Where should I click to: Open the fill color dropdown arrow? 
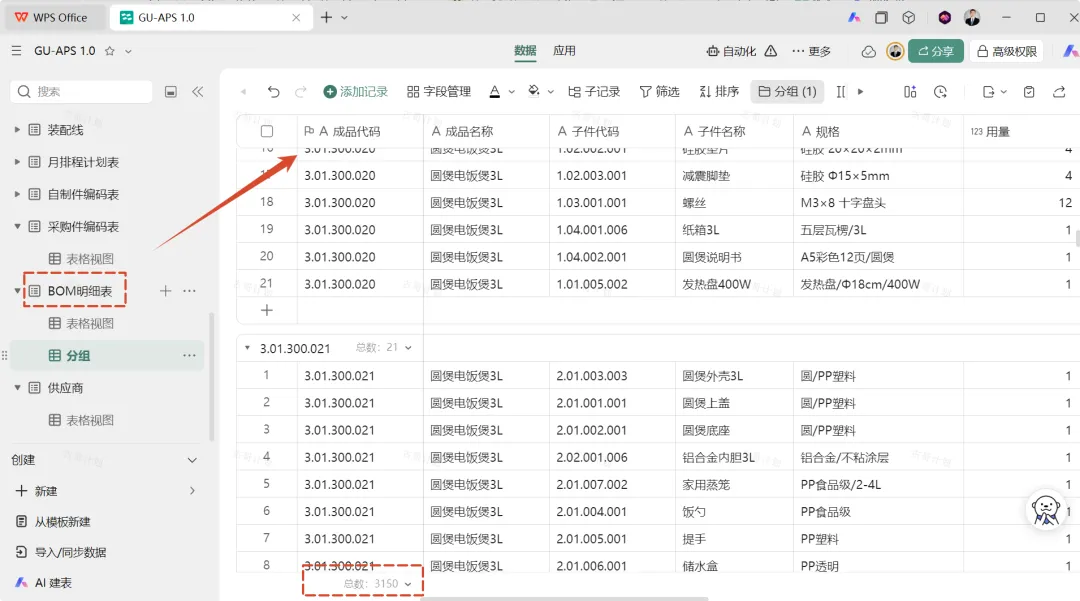point(550,92)
